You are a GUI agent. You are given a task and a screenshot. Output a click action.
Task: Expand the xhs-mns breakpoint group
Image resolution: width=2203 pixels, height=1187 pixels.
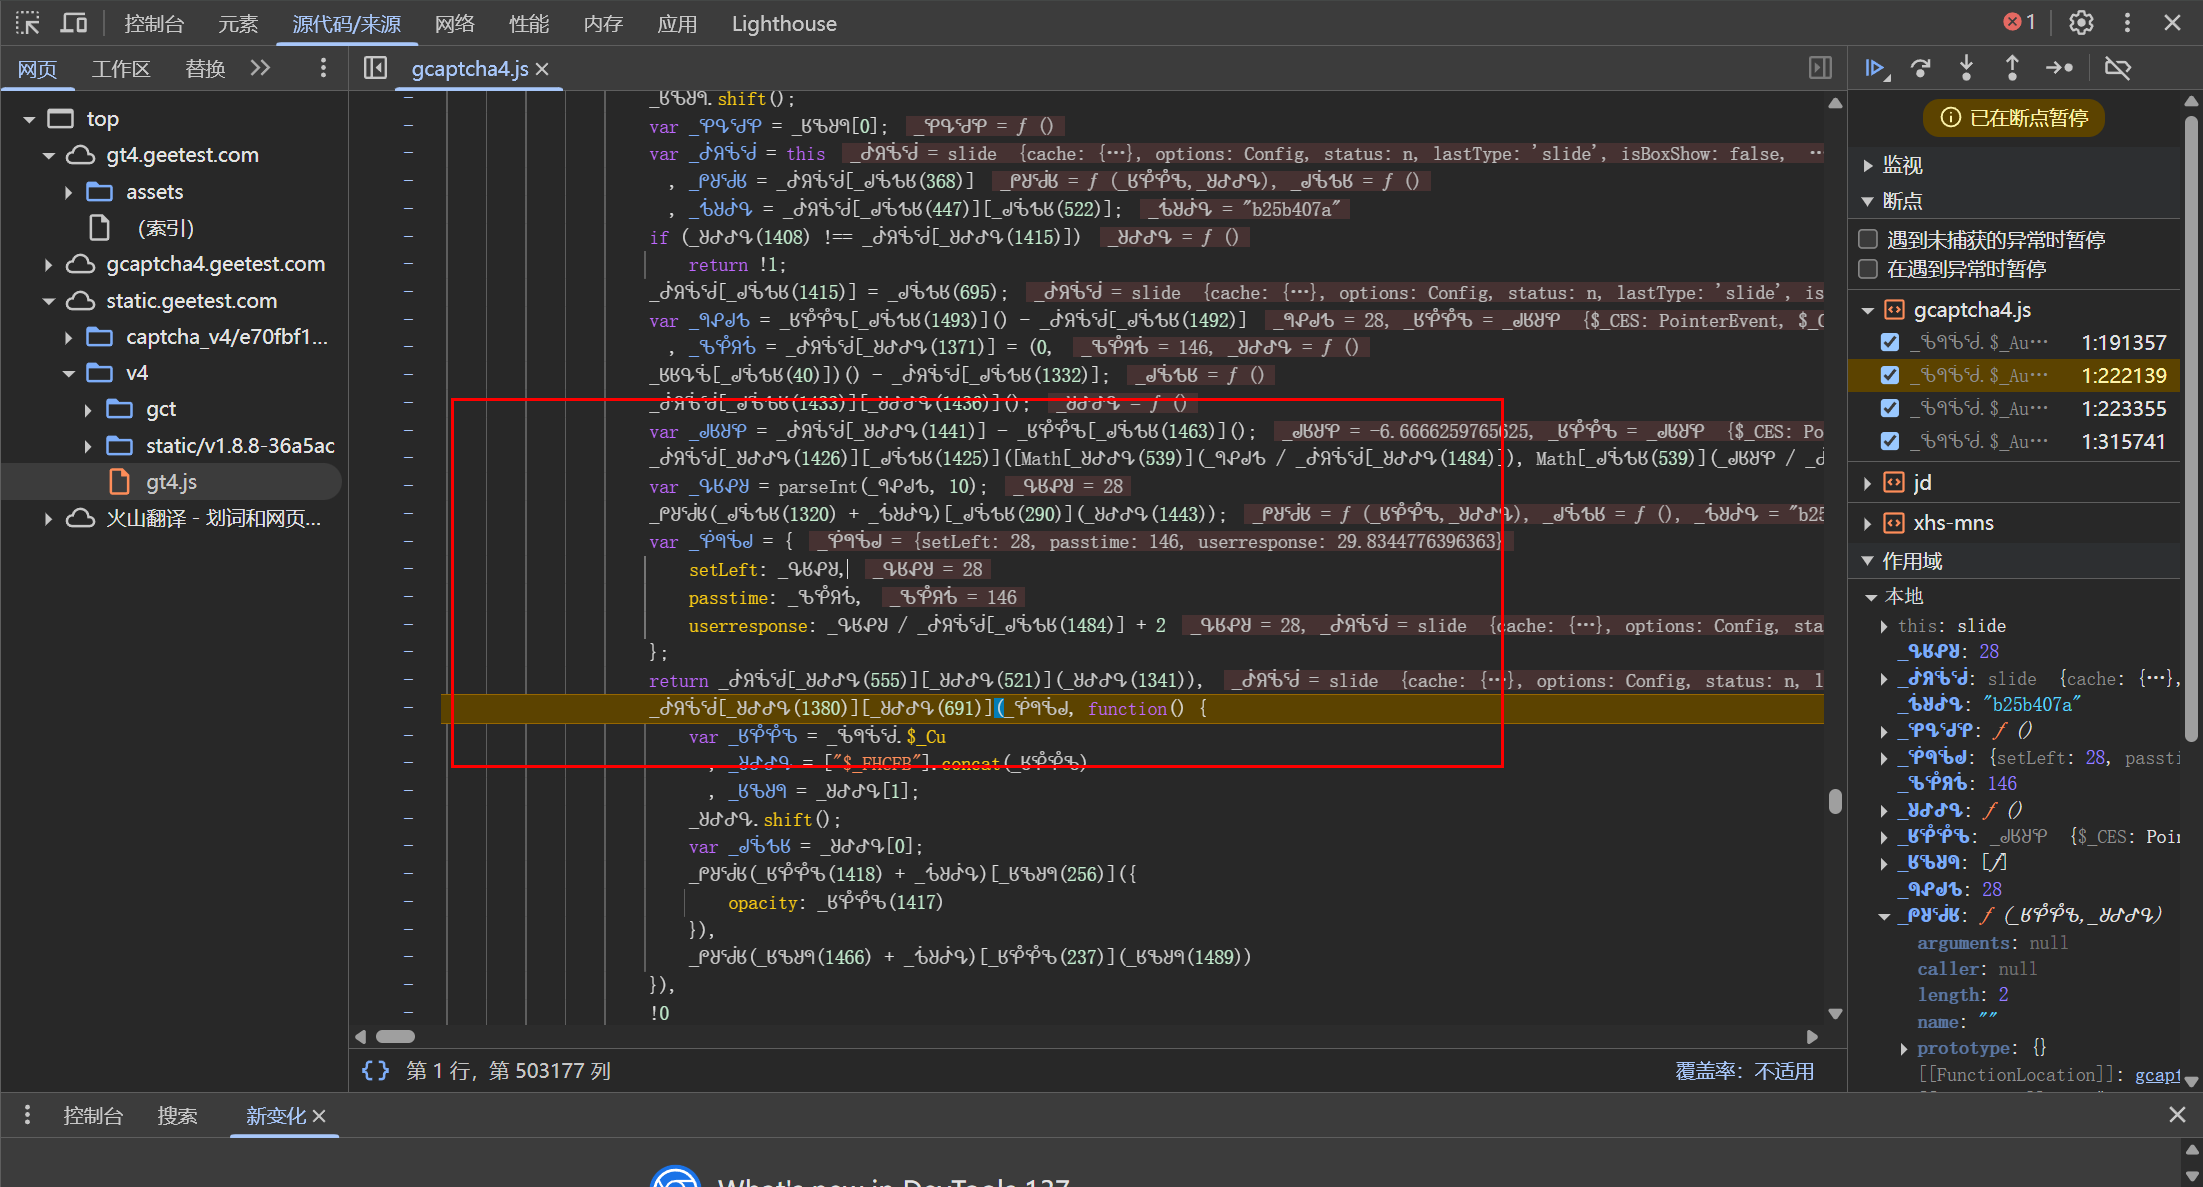pyautogui.click(x=1867, y=523)
